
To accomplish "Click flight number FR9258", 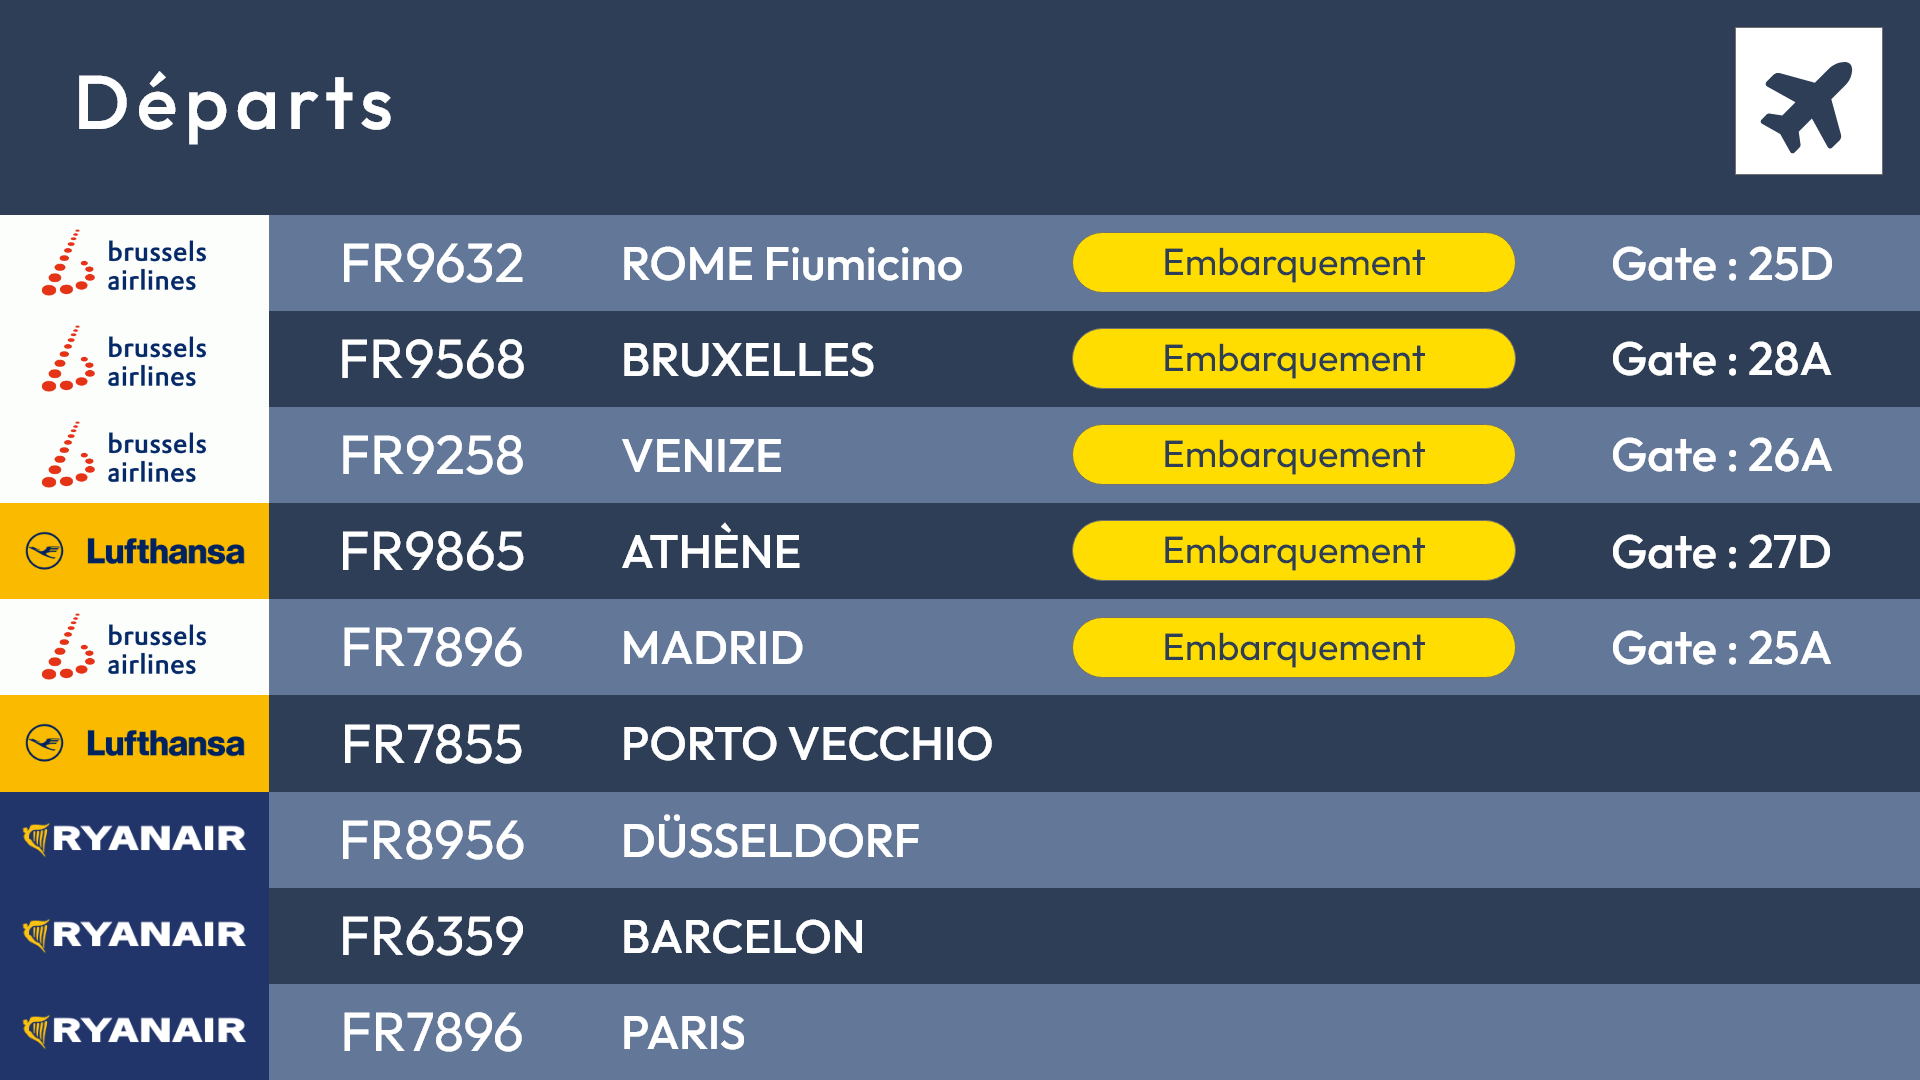I will [432, 456].
